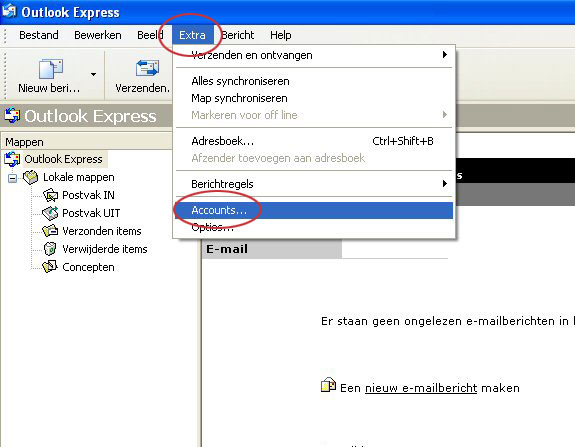Open the Concepten folder

pos(88,267)
